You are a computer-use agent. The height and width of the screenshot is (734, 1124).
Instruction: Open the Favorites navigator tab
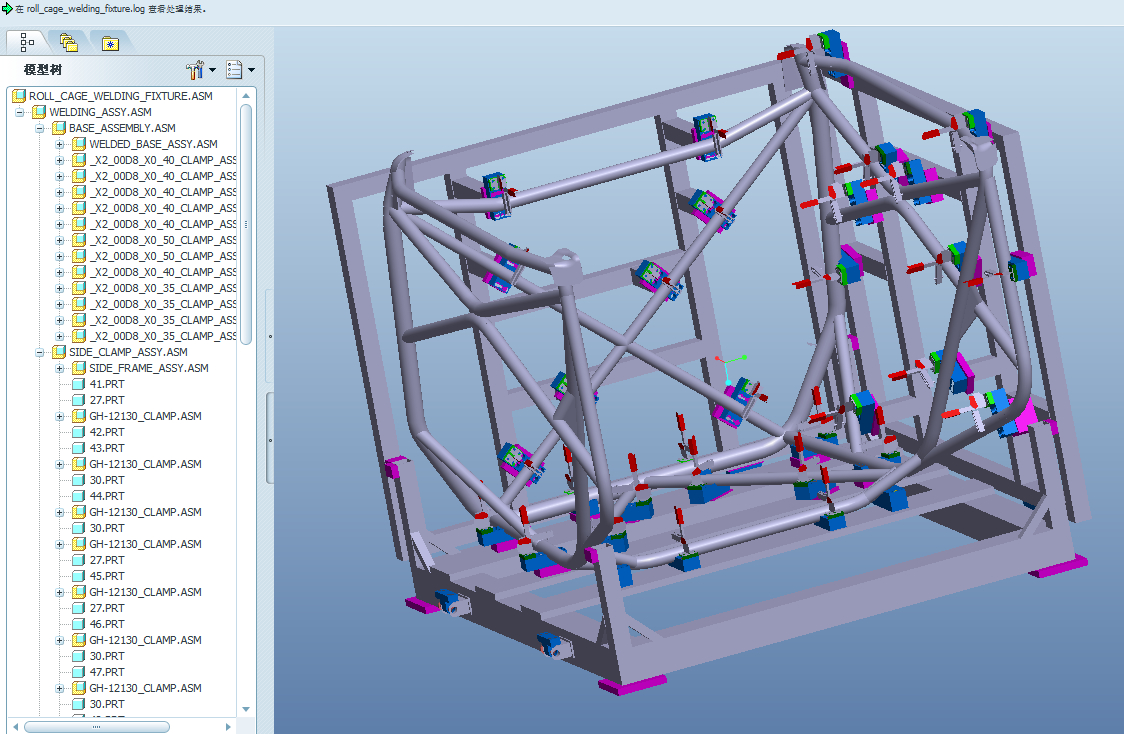[x=110, y=43]
